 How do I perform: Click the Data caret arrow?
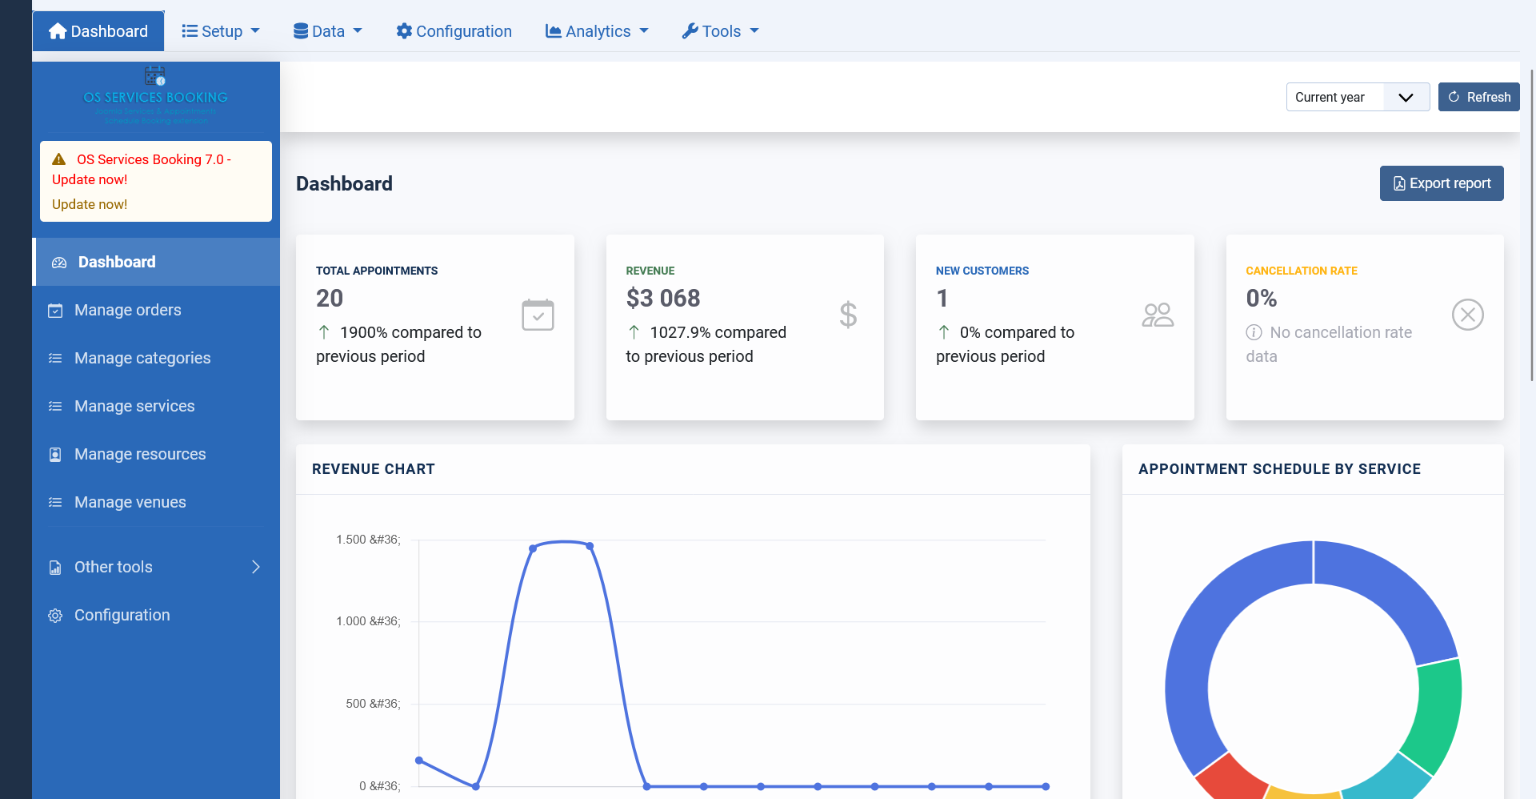[358, 31]
